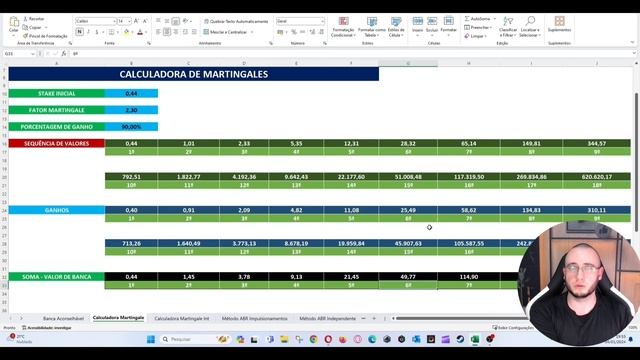Toggle center horizontal alignment
Screen dimensions: 640x360
[x=167, y=32]
